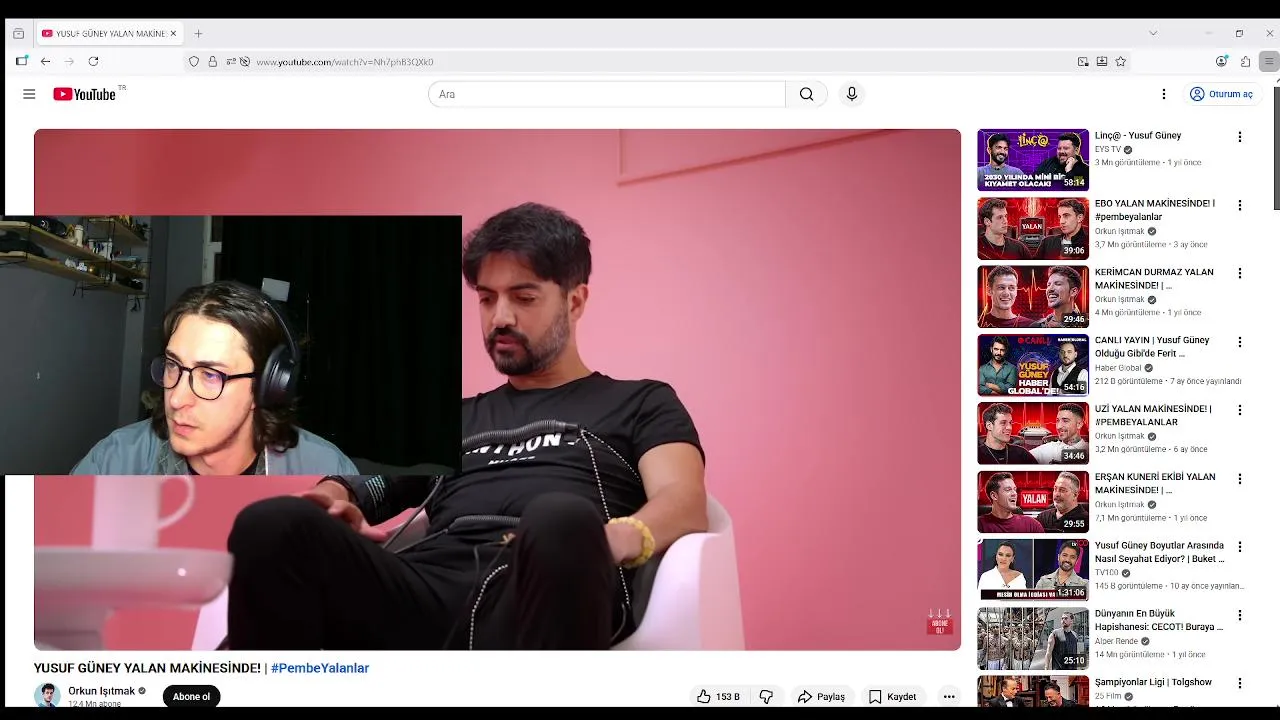Open YouTube settings three-dot menu
The width and height of the screenshot is (1280, 720).
point(1163,94)
